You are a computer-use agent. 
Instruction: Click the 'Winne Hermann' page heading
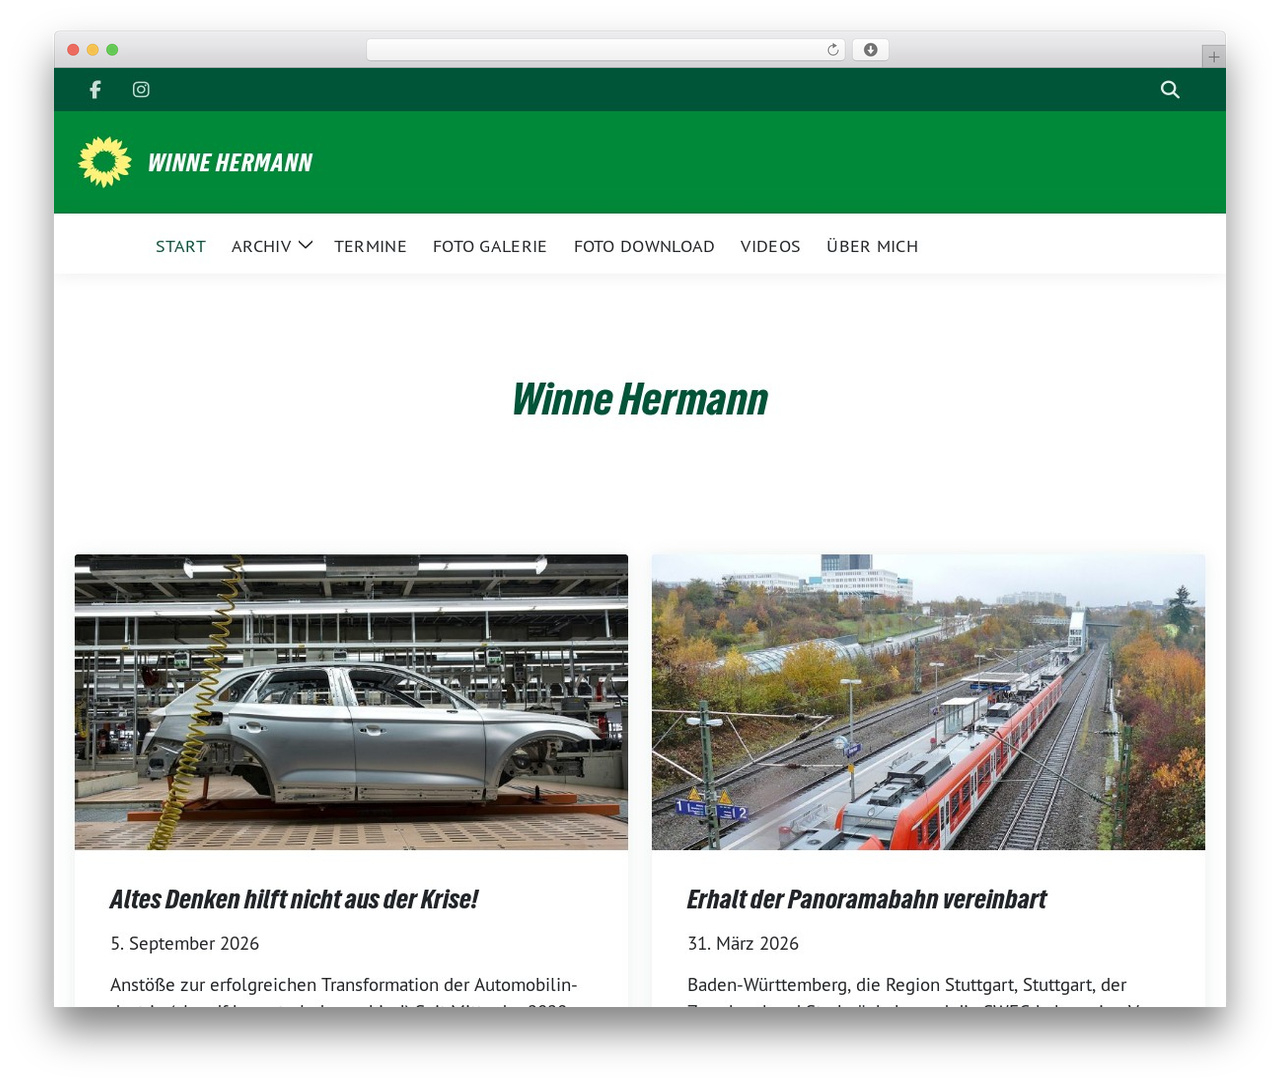[x=640, y=399]
